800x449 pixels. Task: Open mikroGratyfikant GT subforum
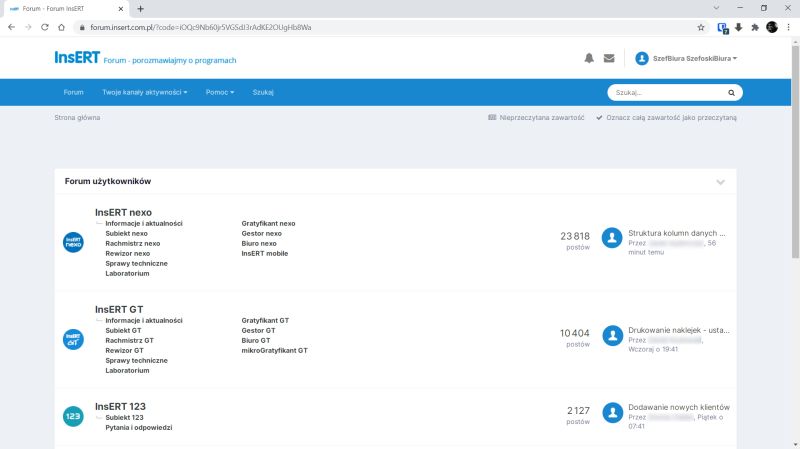point(274,351)
